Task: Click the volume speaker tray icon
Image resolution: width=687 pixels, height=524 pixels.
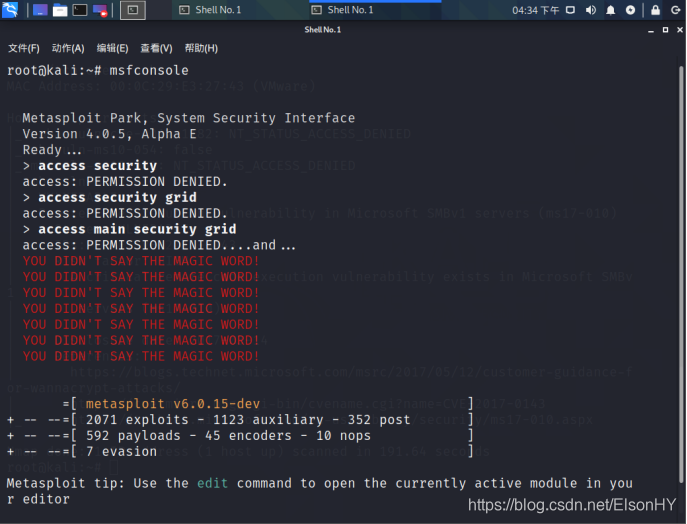Action: [x=591, y=10]
